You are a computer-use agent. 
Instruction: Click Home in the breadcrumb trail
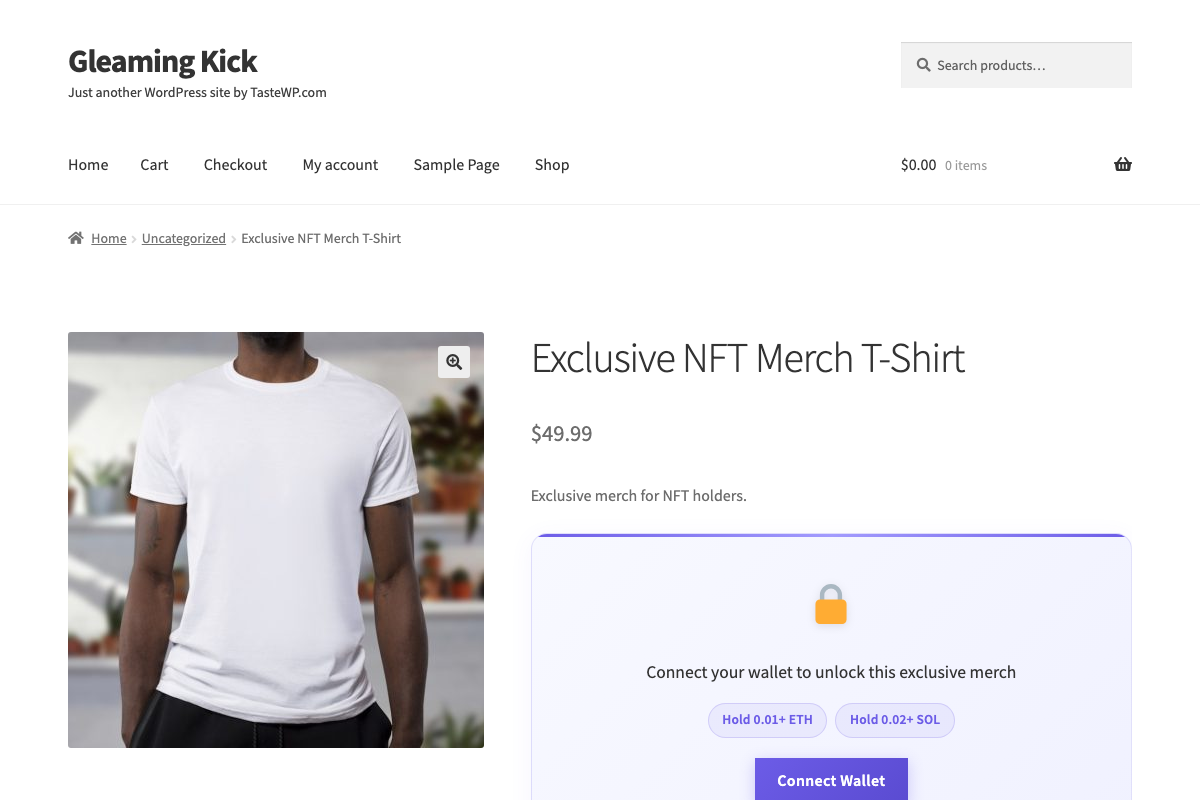pyautogui.click(x=109, y=238)
